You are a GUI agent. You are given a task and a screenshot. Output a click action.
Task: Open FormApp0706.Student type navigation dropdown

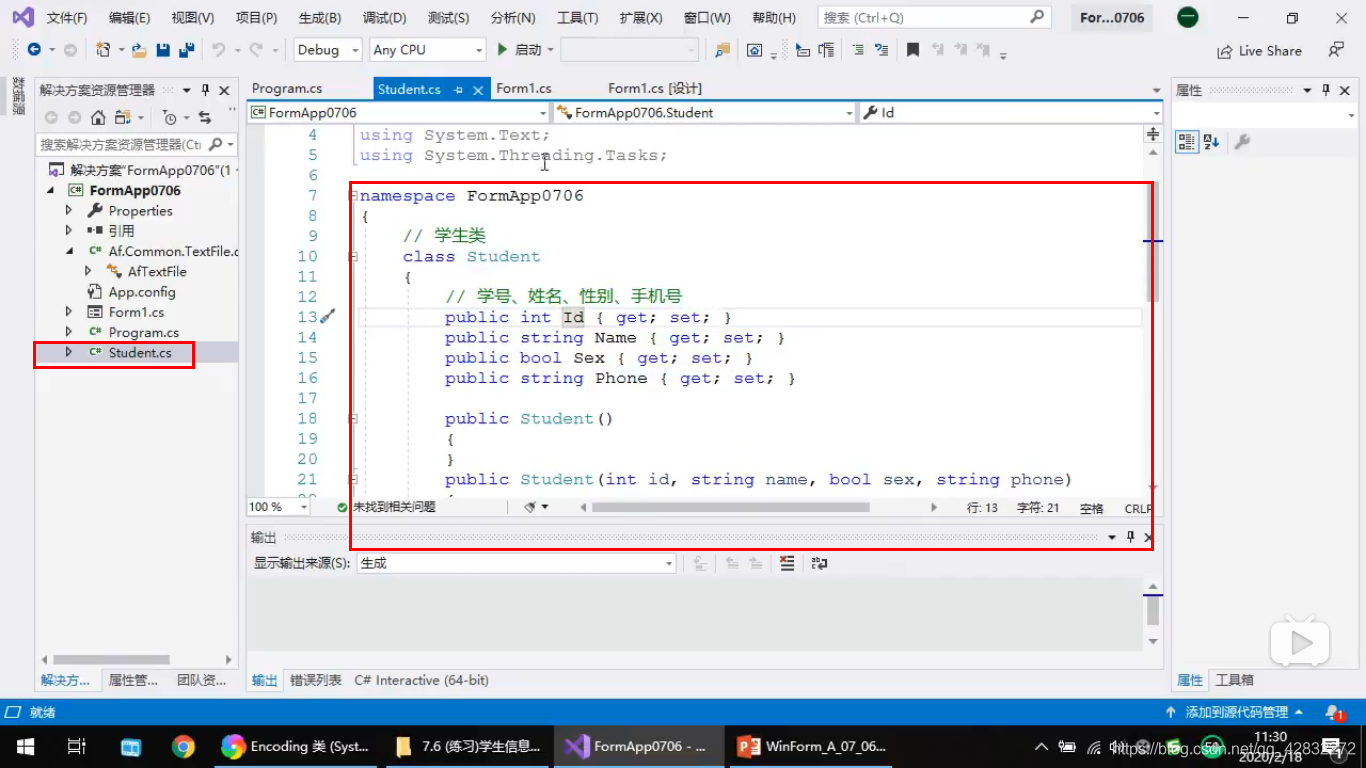click(x=704, y=113)
